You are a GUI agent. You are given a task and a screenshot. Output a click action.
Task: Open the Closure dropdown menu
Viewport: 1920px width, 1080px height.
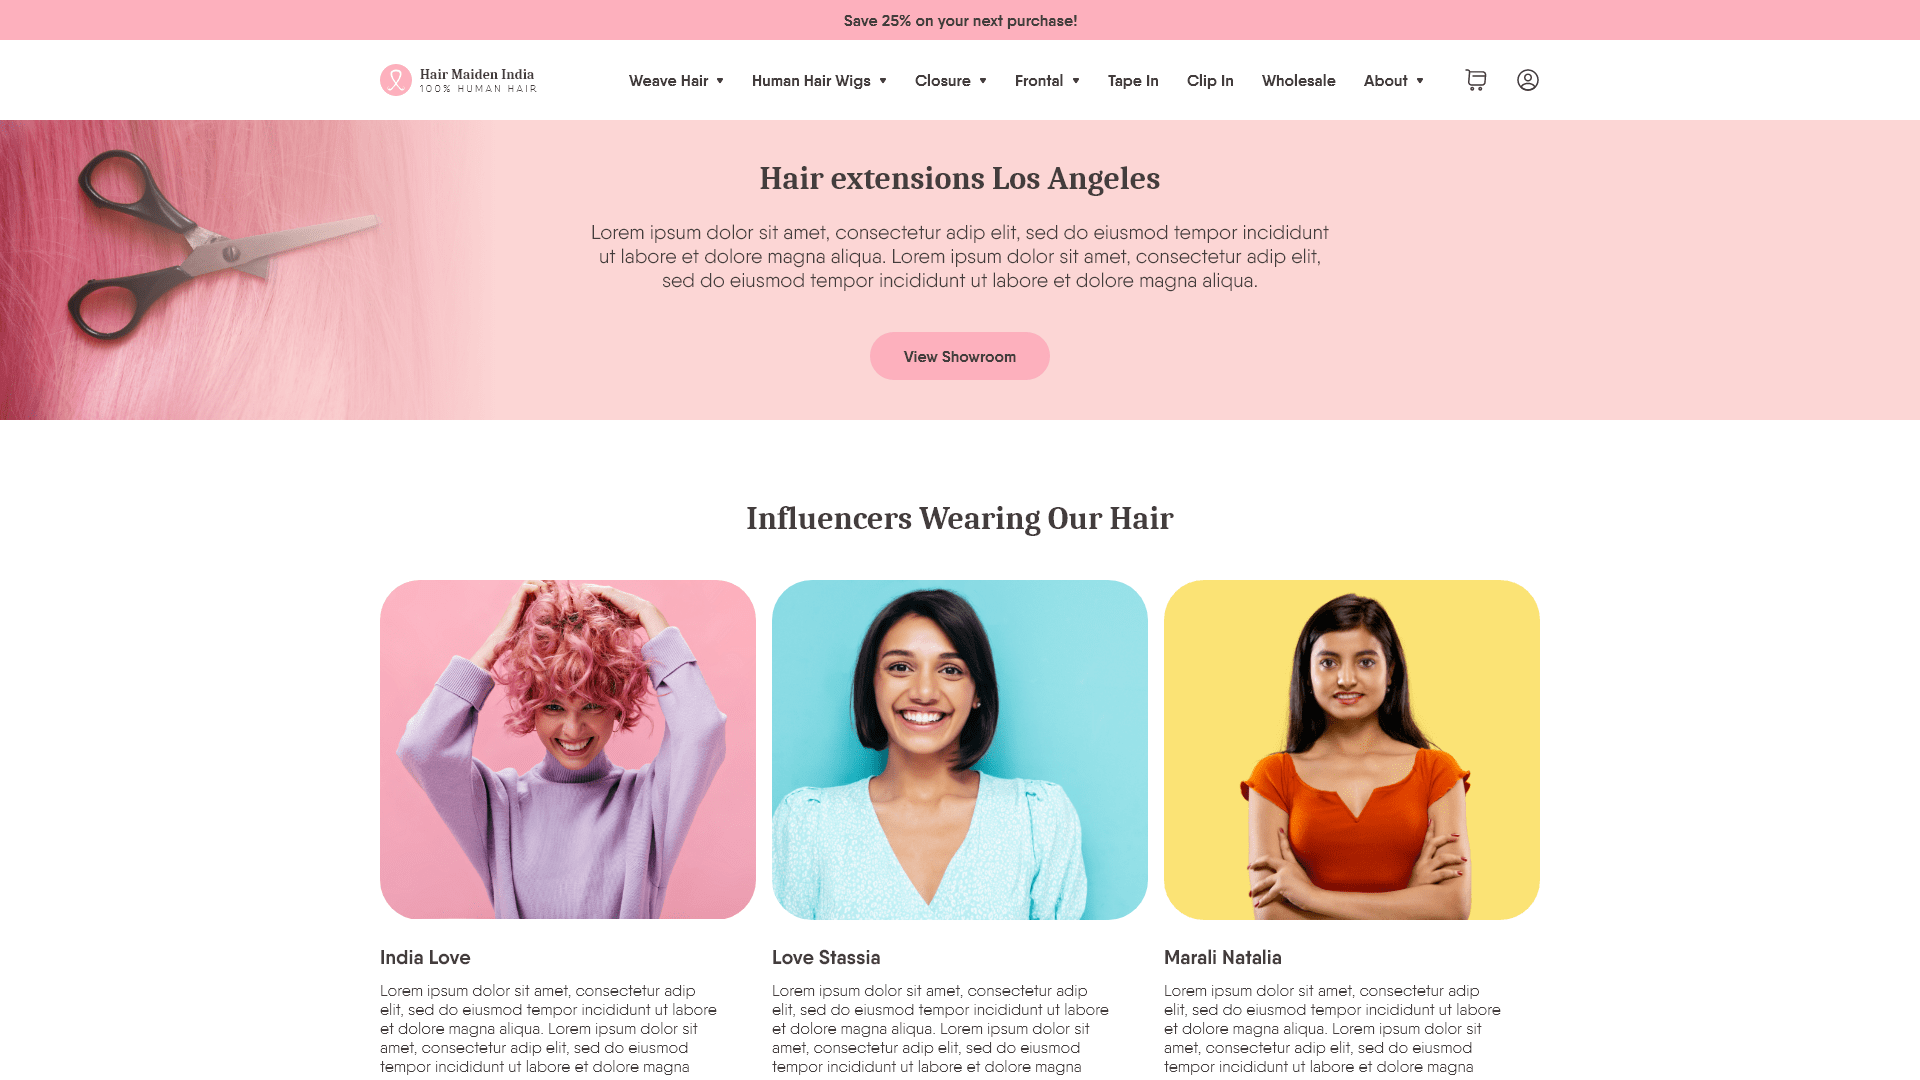click(x=951, y=81)
